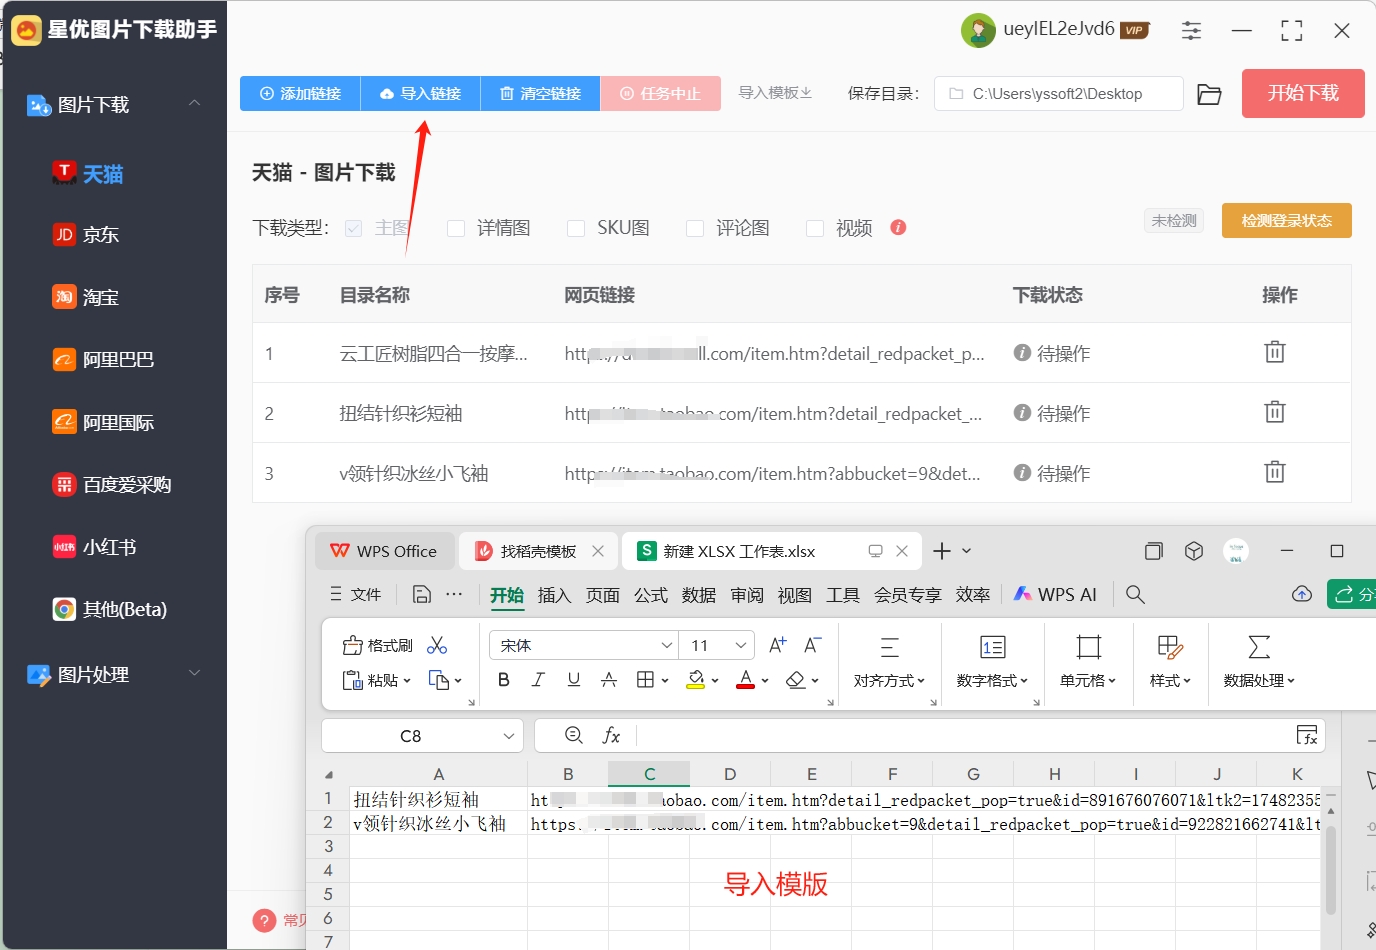Image resolution: width=1376 pixels, height=950 pixels.
Task: Open 小红书 in the sidebar
Action: pyautogui.click(x=95, y=547)
